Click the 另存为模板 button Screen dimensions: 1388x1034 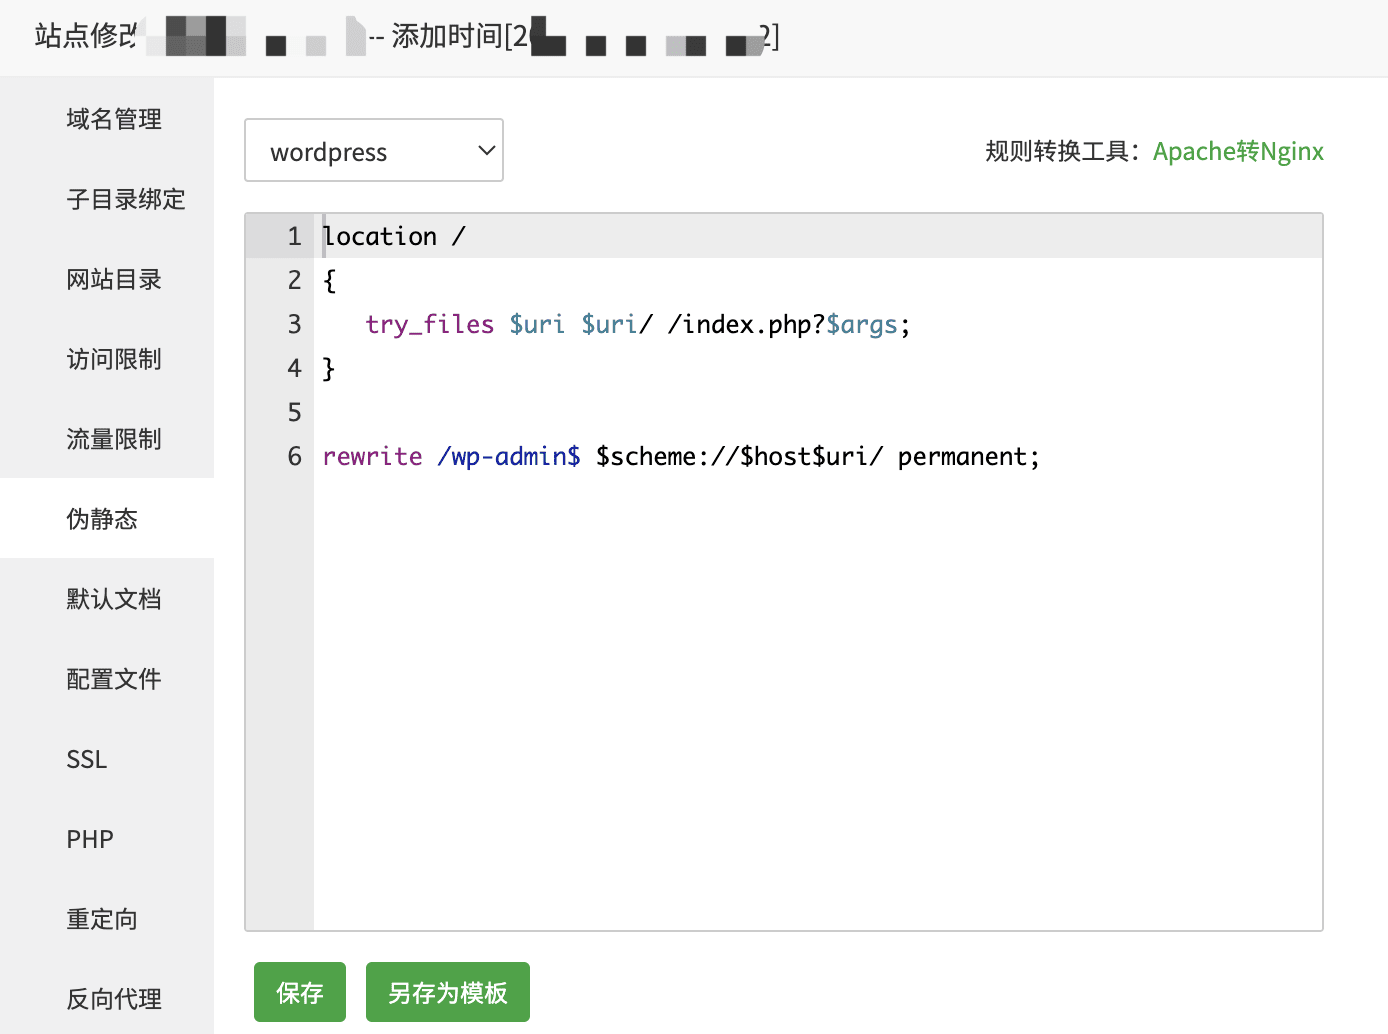point(447,991)
